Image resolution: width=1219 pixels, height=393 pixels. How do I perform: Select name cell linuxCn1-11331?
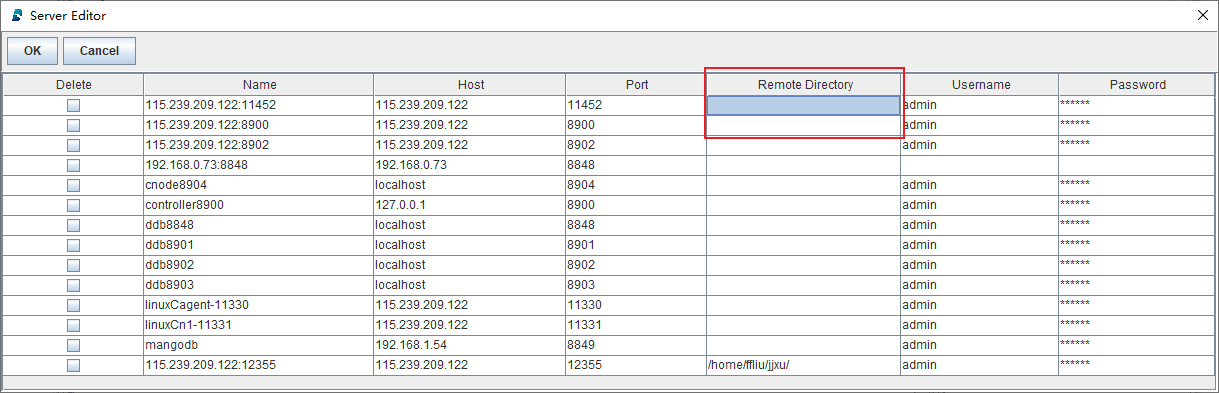coord(259,325)
